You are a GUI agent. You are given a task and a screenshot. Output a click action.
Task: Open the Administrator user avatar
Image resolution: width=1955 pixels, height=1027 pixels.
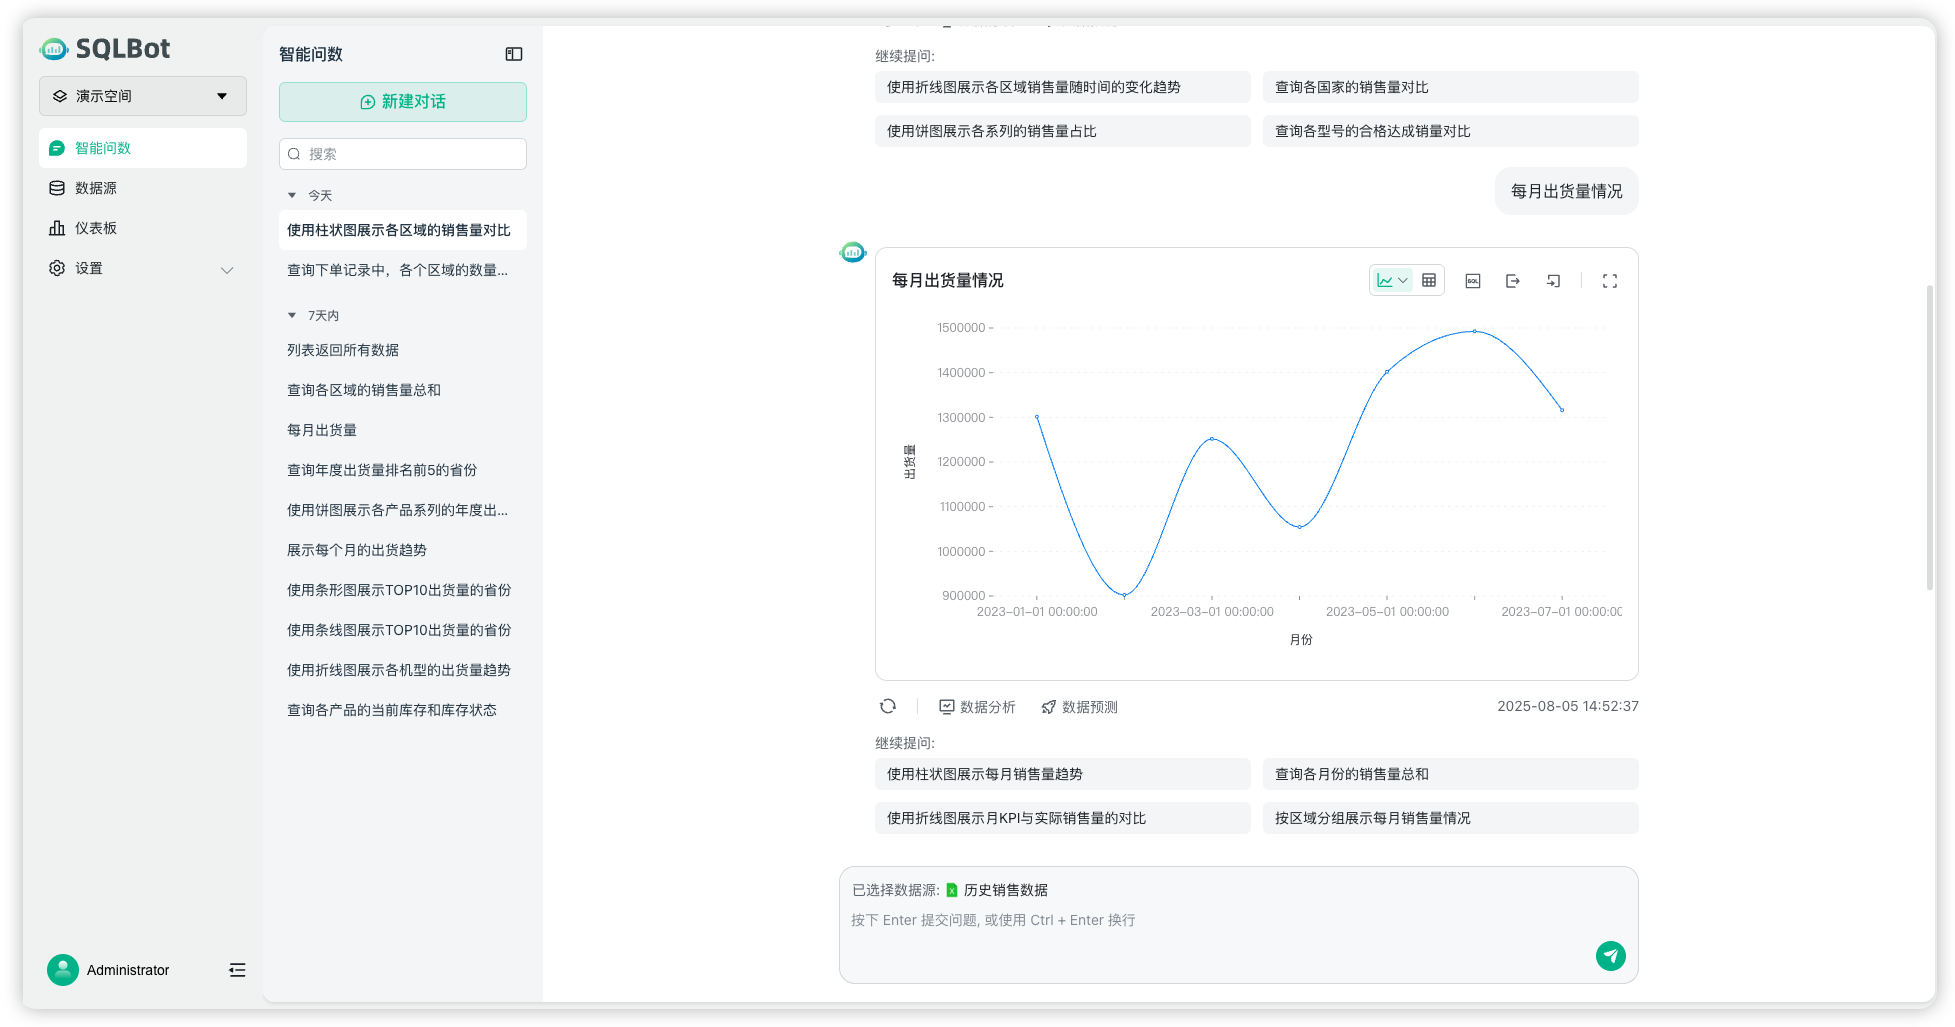(63, 970)
